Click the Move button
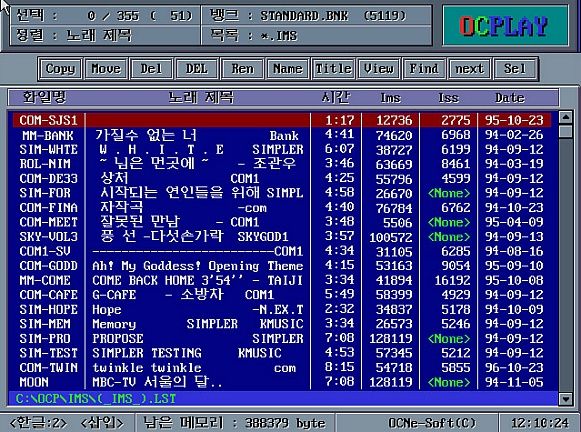The width and height of the screenshot is (581, 432). pos(106,69)
